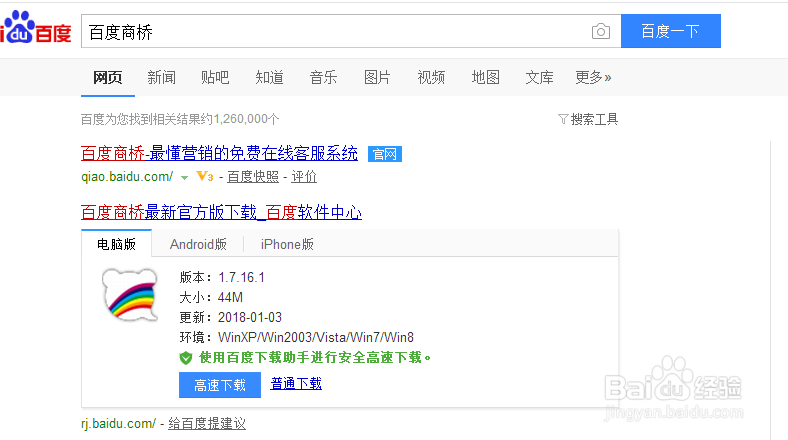788x440 pixels.
Task: Open the 贴吧 tab
Action: (x=215, y=77)
